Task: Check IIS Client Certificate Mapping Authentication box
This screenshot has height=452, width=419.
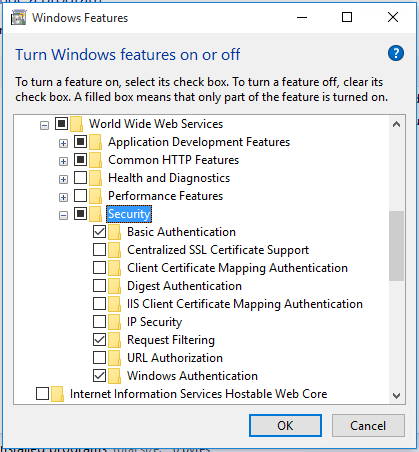Action: [99, 304]
